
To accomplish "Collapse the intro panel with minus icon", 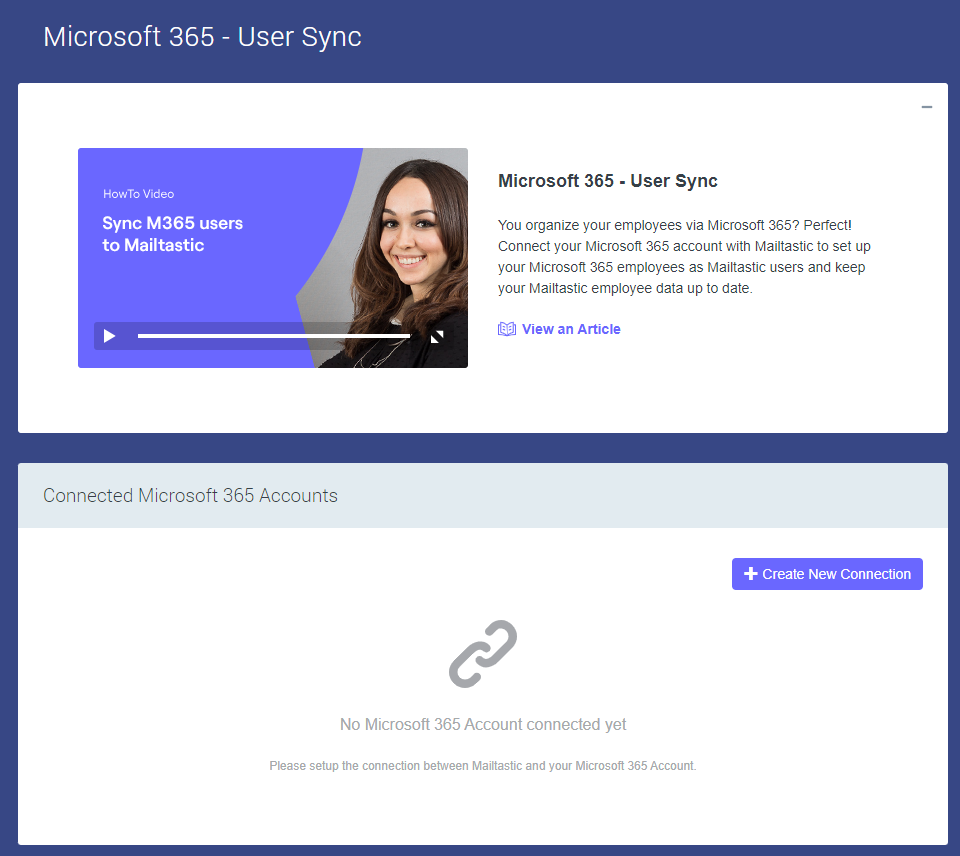I will 927,107.
